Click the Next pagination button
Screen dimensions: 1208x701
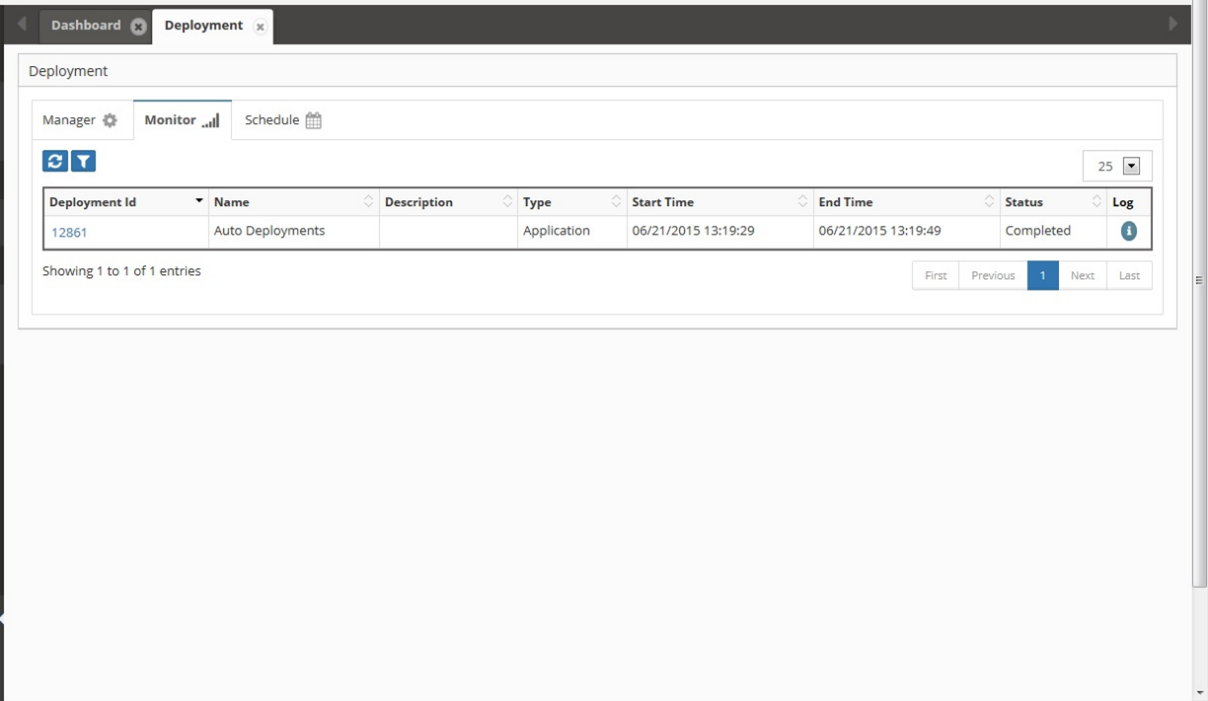[x=1081, y=274]
